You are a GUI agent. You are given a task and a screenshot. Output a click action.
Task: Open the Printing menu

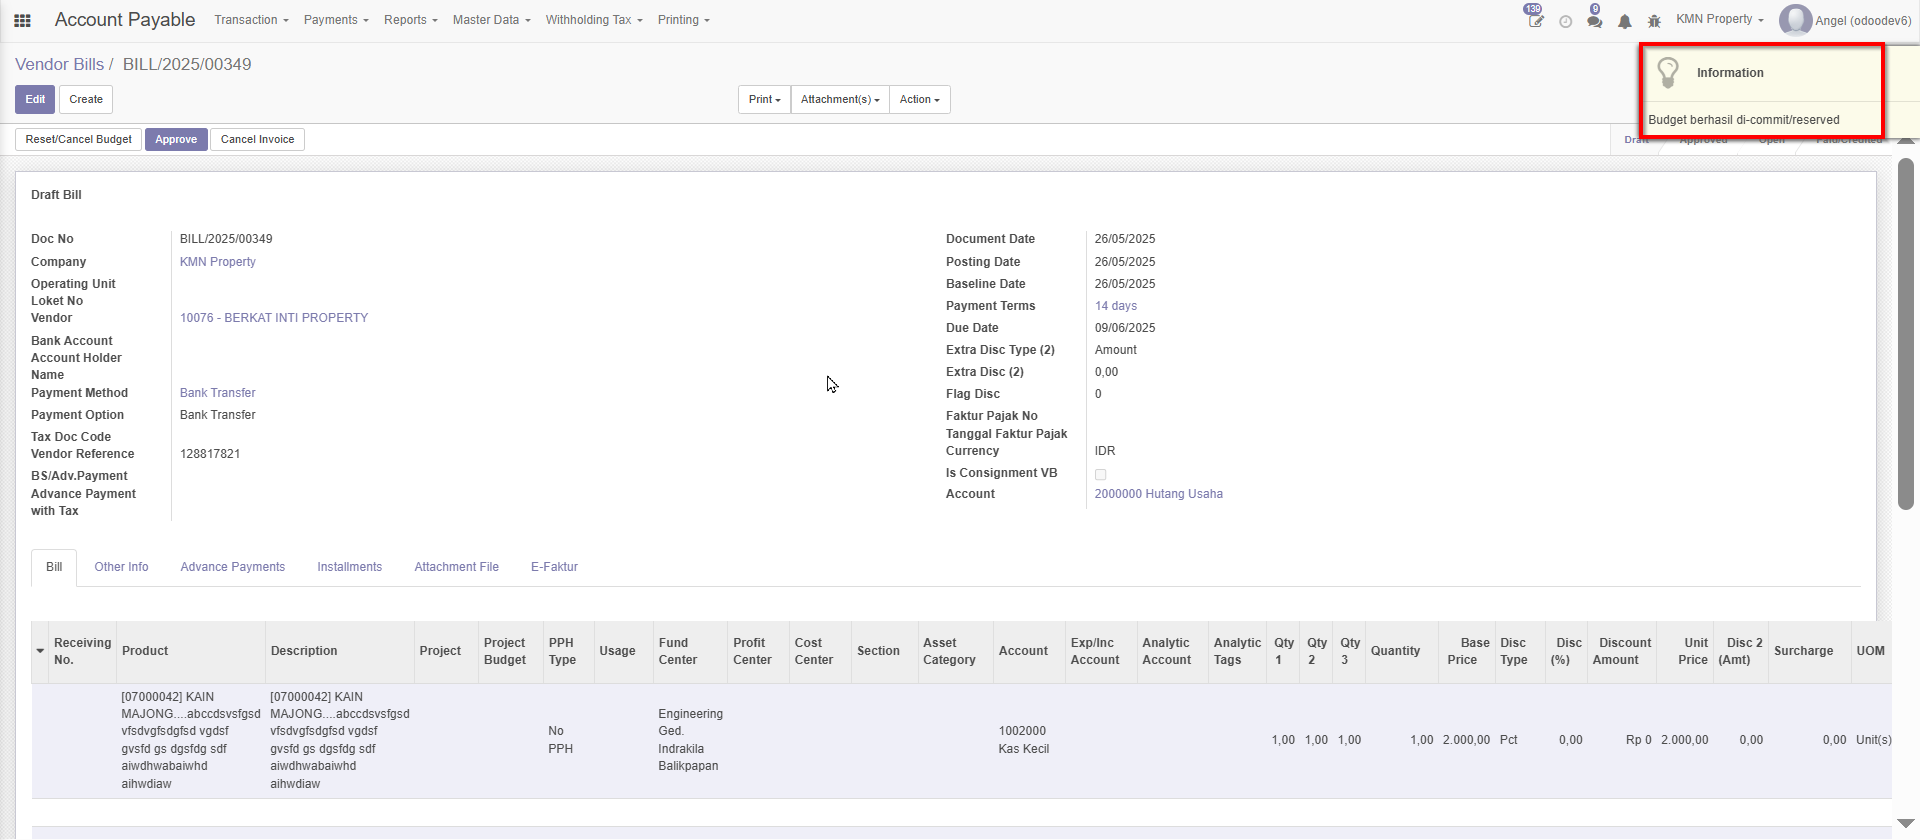683,20
